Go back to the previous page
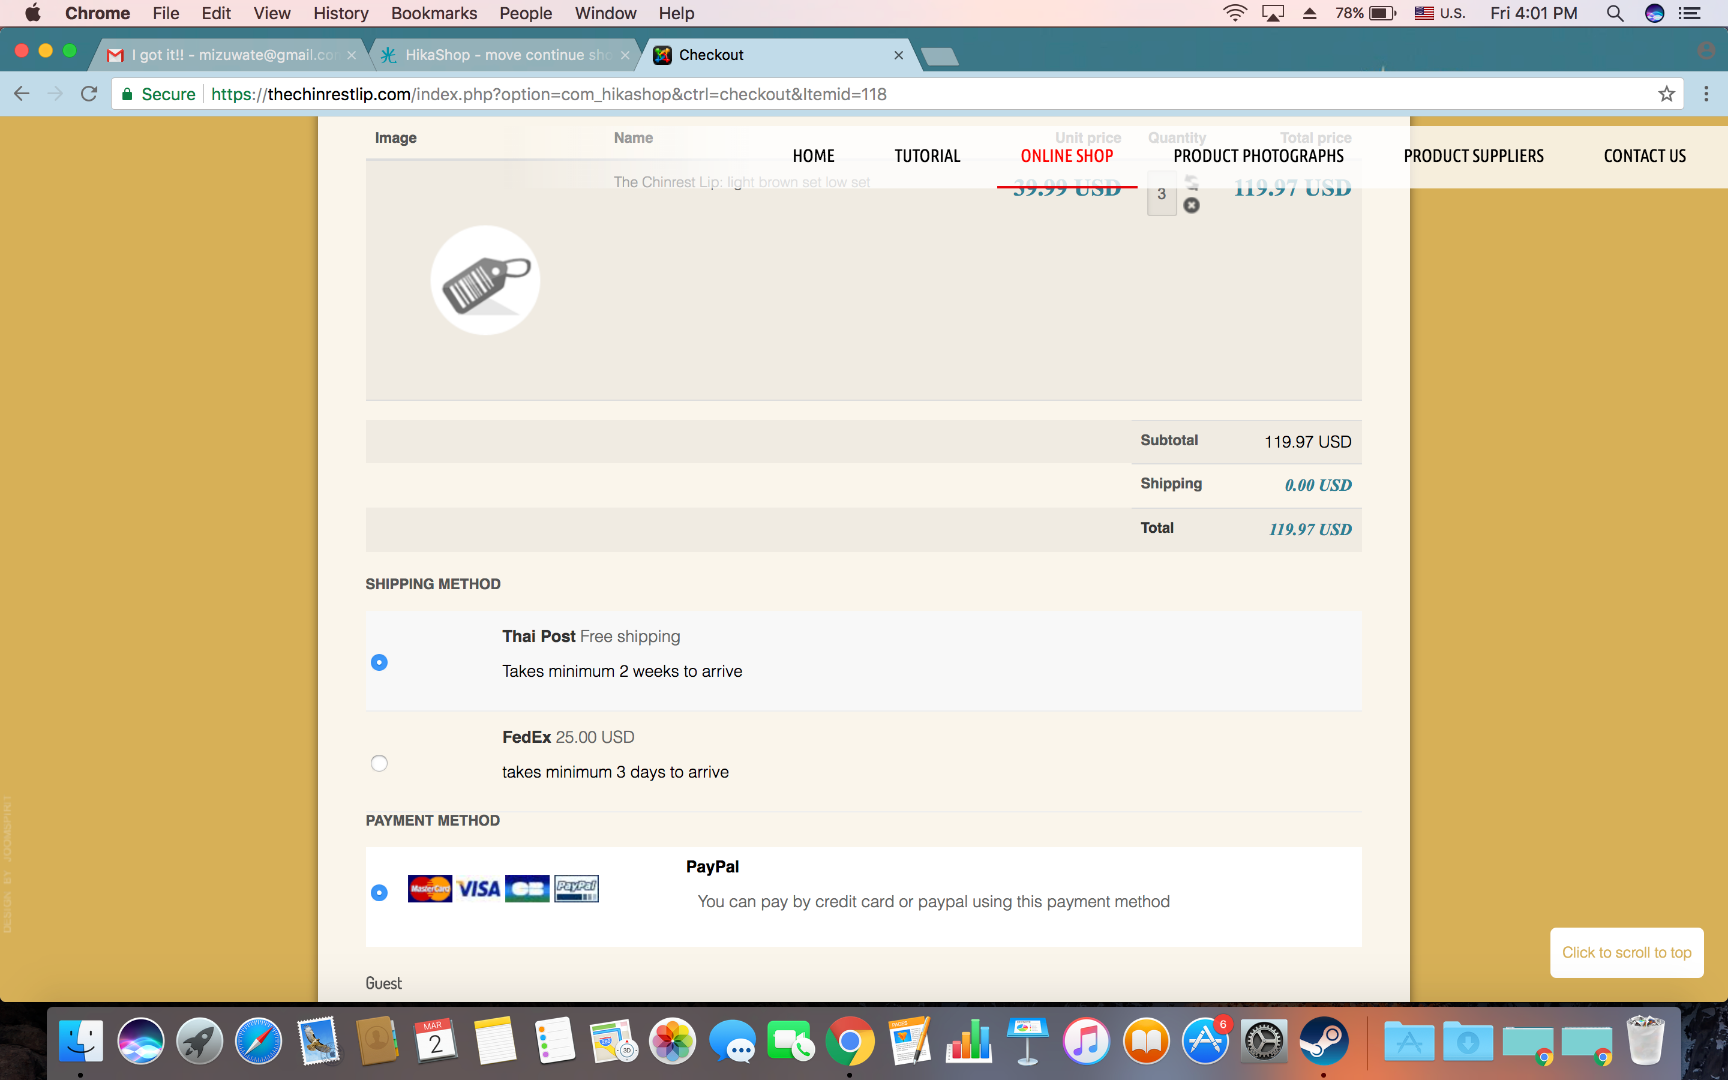The image size is (1728, 1080). (22, 94)
